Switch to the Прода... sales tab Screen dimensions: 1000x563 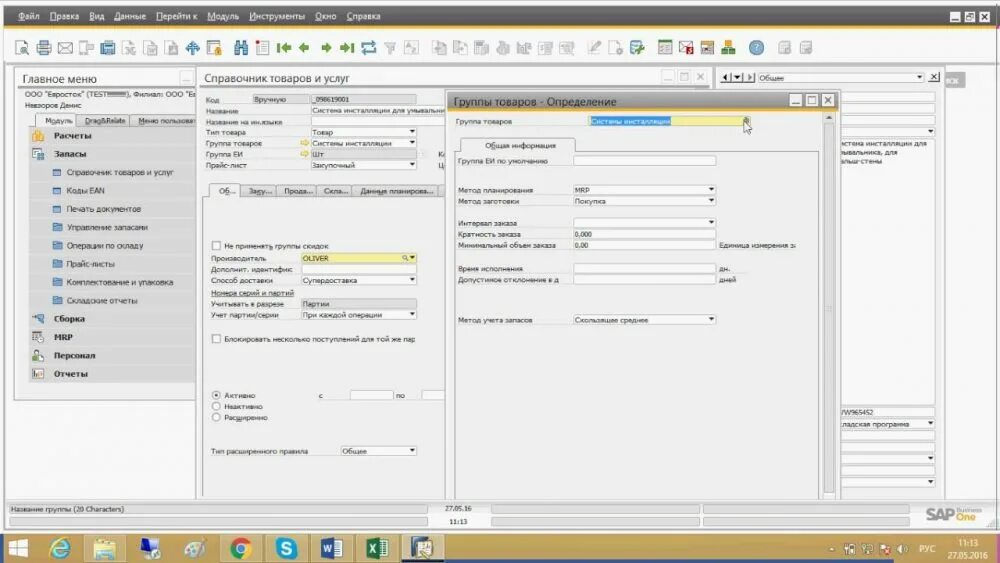[298, 191]
